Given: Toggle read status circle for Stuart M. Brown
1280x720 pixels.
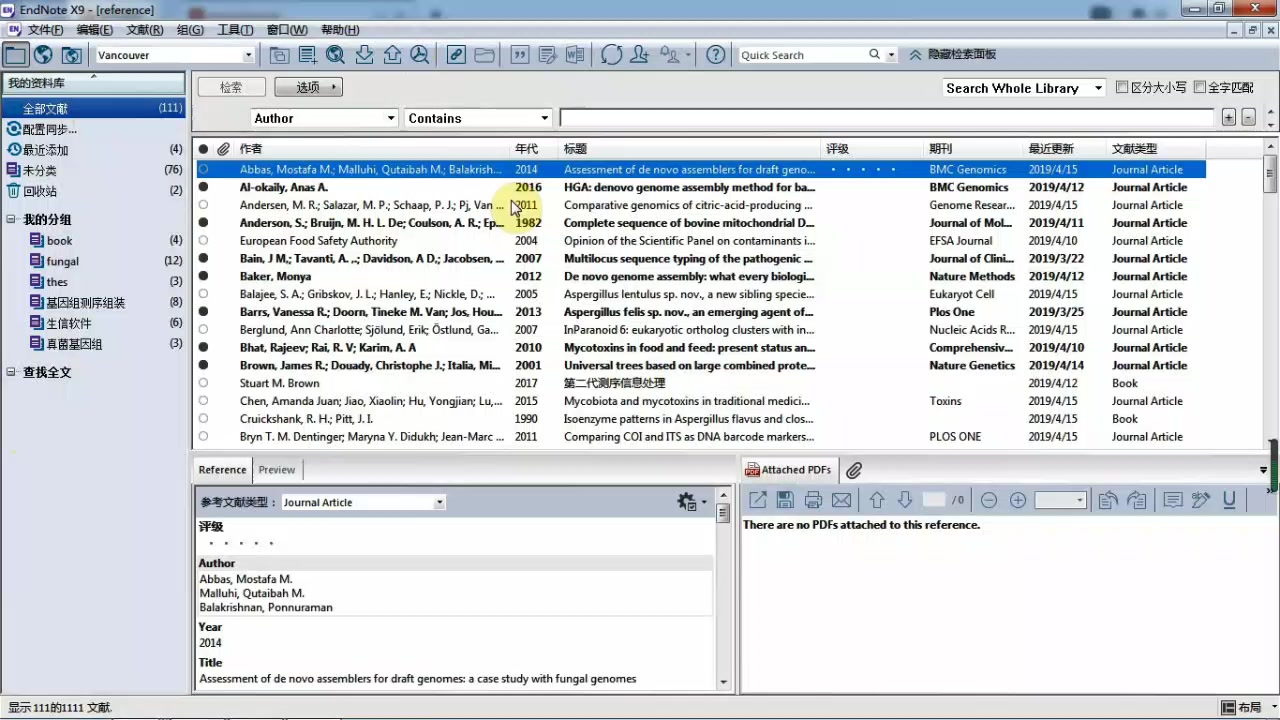Looking at the screenshot, I should 203,383.
